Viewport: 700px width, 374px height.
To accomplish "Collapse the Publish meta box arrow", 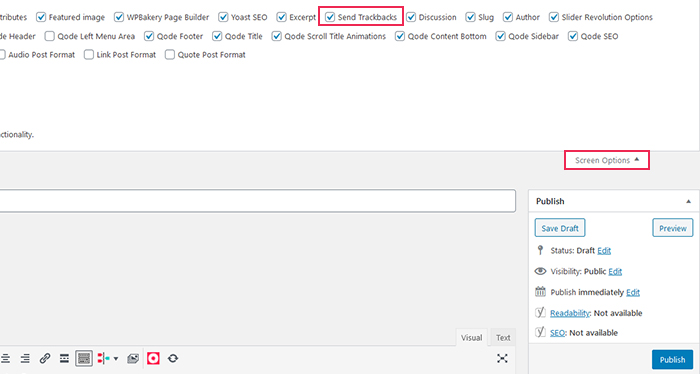I will tap(688, 201).
